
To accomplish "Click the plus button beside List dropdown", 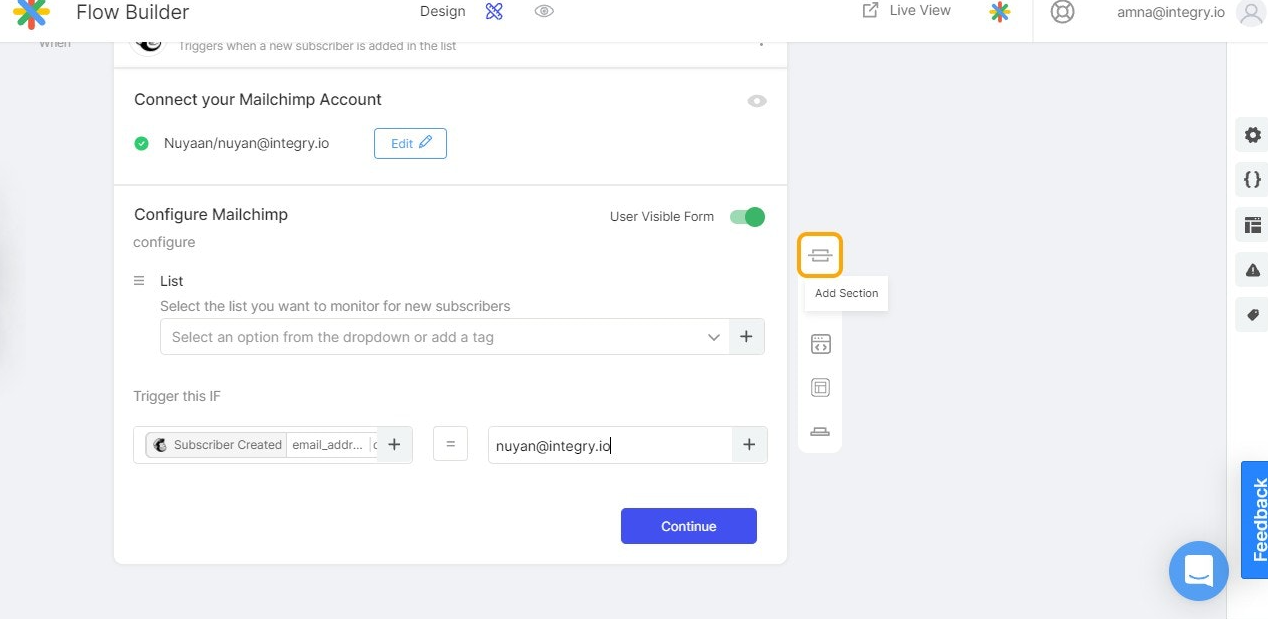I will click(x=746, y=337).
